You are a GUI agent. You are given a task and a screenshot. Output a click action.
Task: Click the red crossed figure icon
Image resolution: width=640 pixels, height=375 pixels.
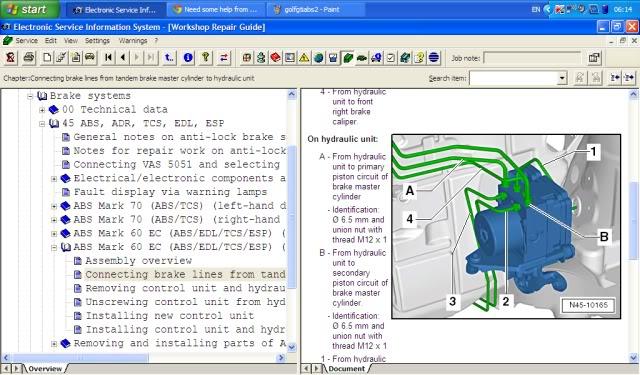coord(11,58)
